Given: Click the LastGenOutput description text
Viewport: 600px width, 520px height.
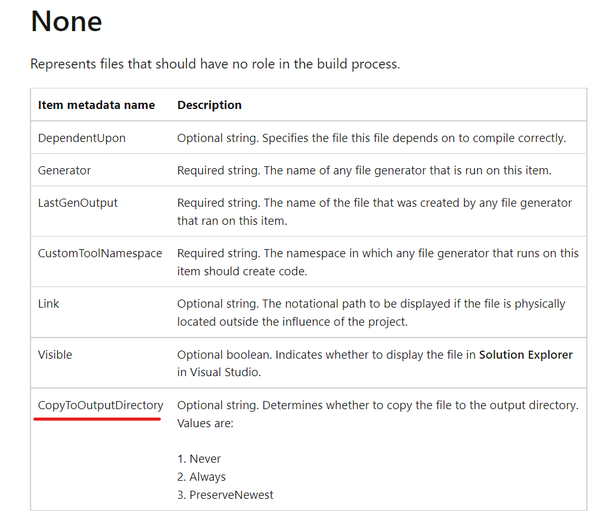Looking at the screenshot, I should (x=374, y=211).
